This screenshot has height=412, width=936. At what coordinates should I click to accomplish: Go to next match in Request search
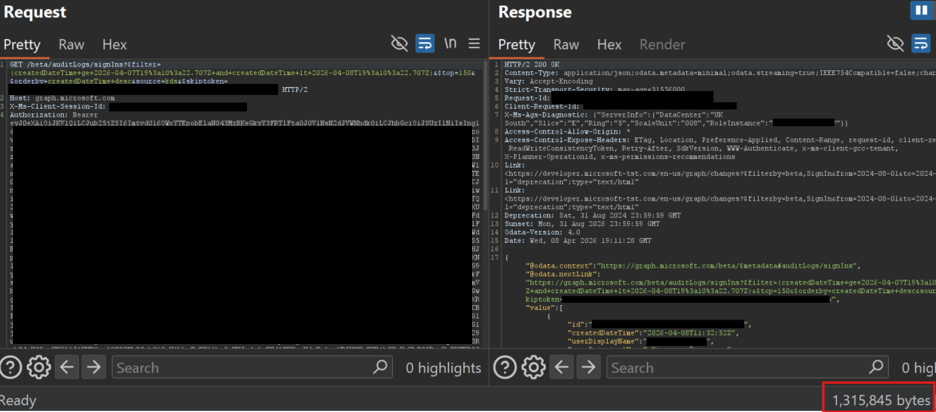[93, 367]
